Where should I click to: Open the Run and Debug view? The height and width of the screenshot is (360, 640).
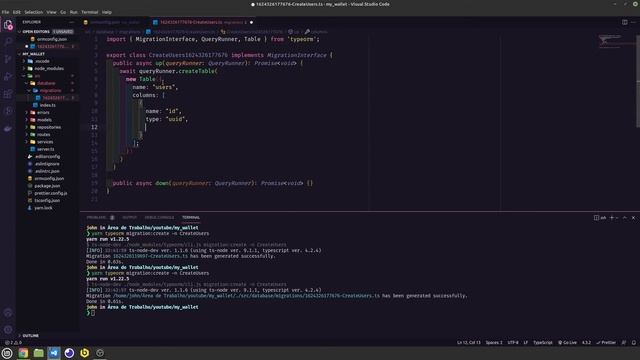pos(8,76)
